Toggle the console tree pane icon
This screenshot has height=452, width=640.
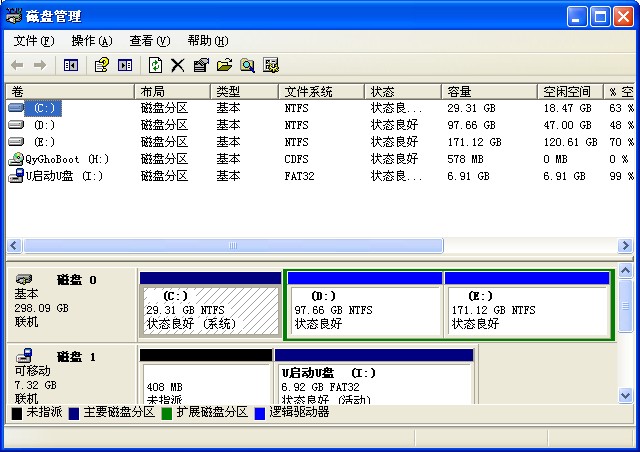pos(71,65)
